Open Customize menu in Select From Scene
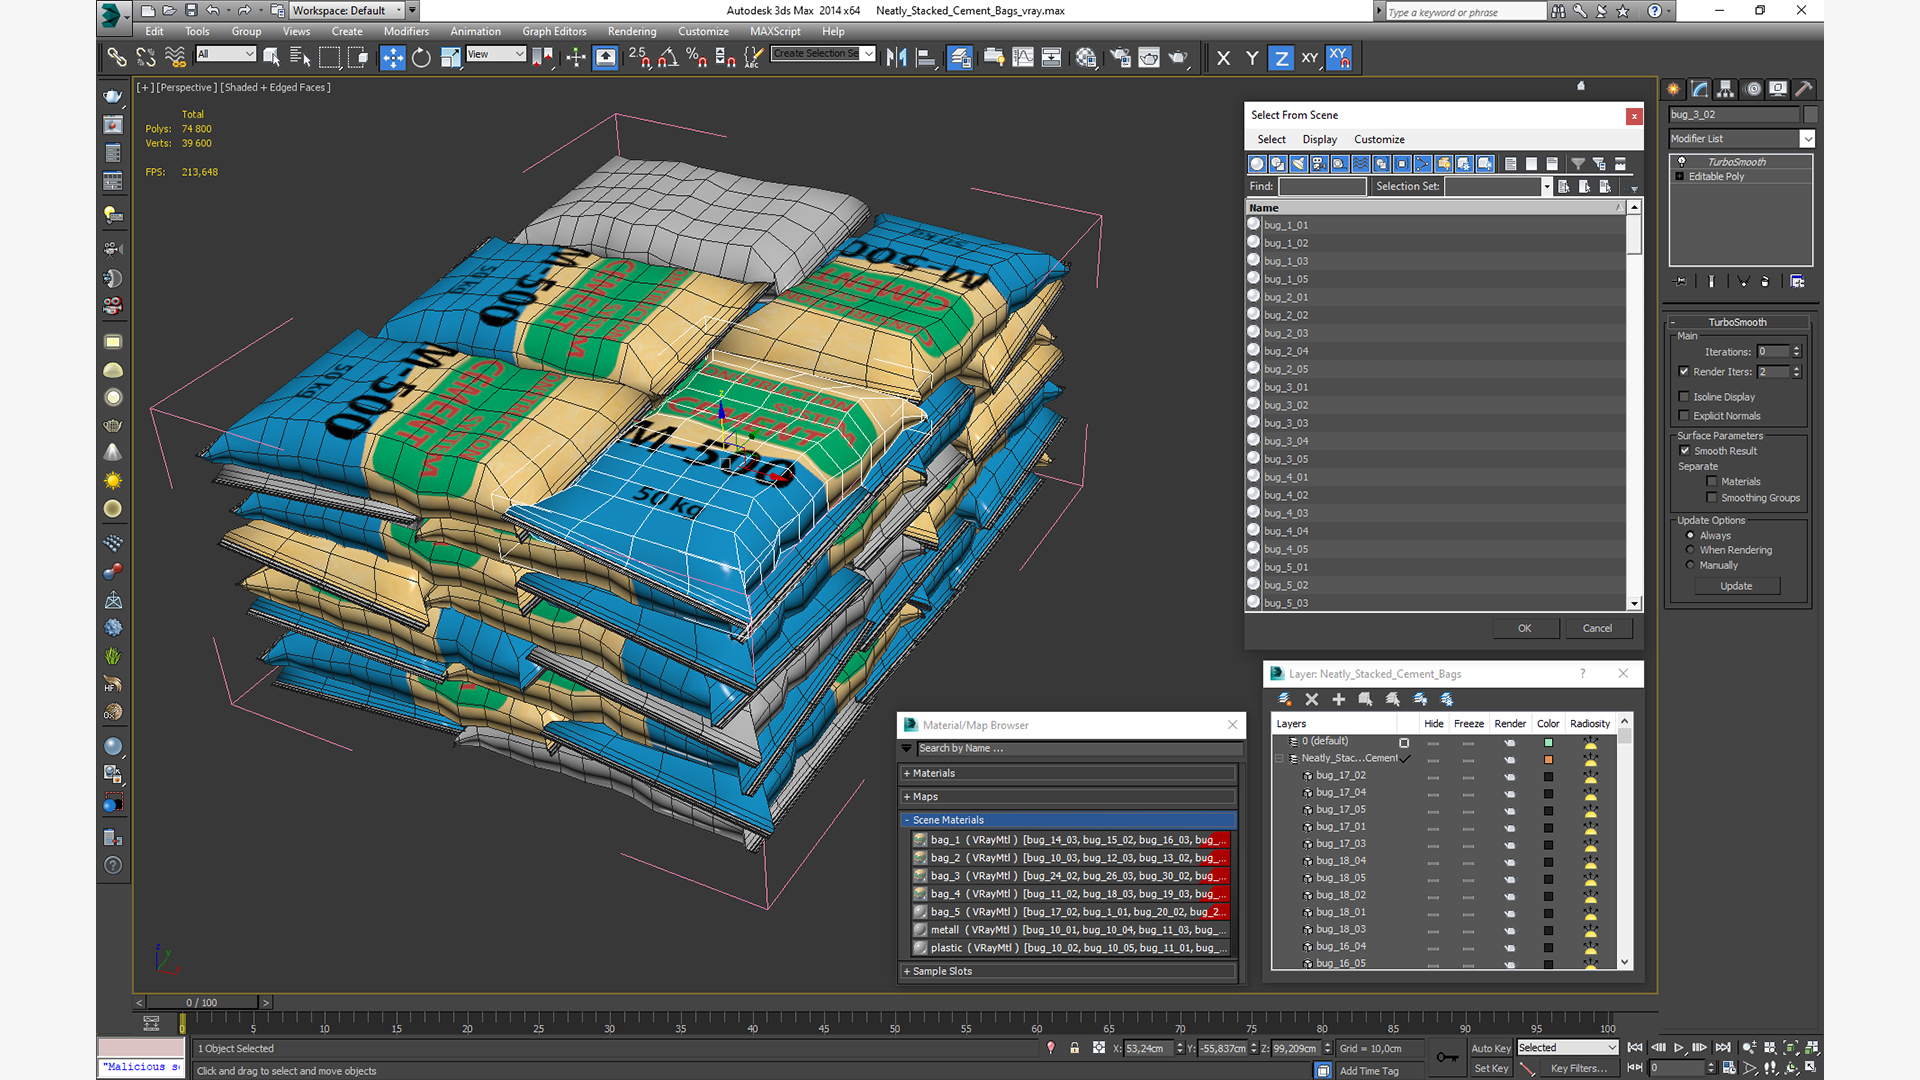Screen dimensions: 1920x1080 1378,140
